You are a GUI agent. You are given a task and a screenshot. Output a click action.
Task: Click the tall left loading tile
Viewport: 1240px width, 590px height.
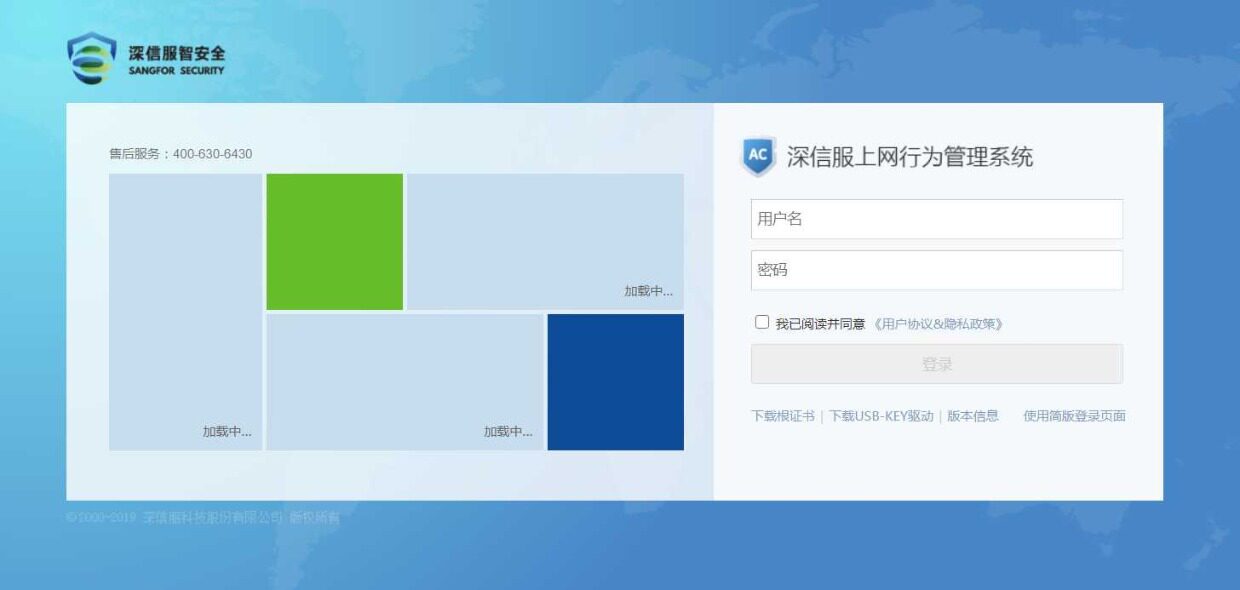coord(185,312)
